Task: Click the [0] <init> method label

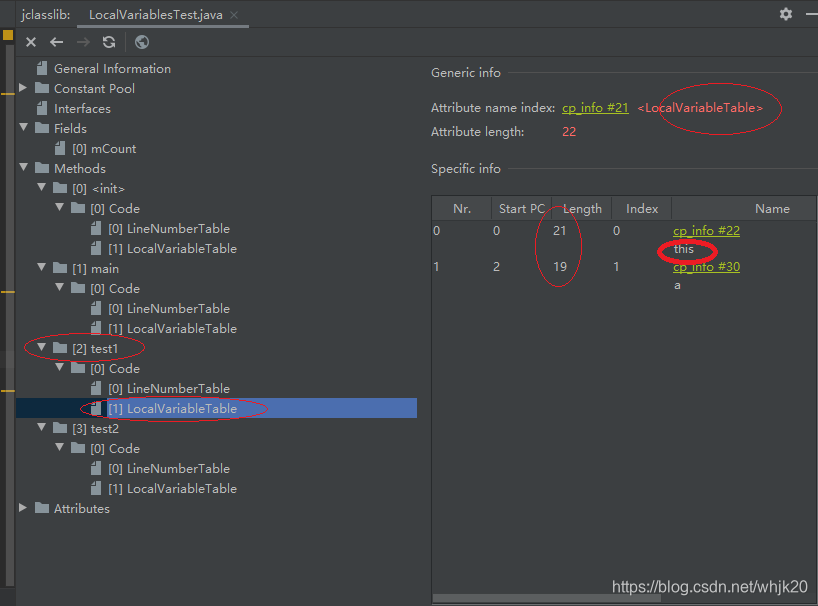Action: click(x=99, y=189)
